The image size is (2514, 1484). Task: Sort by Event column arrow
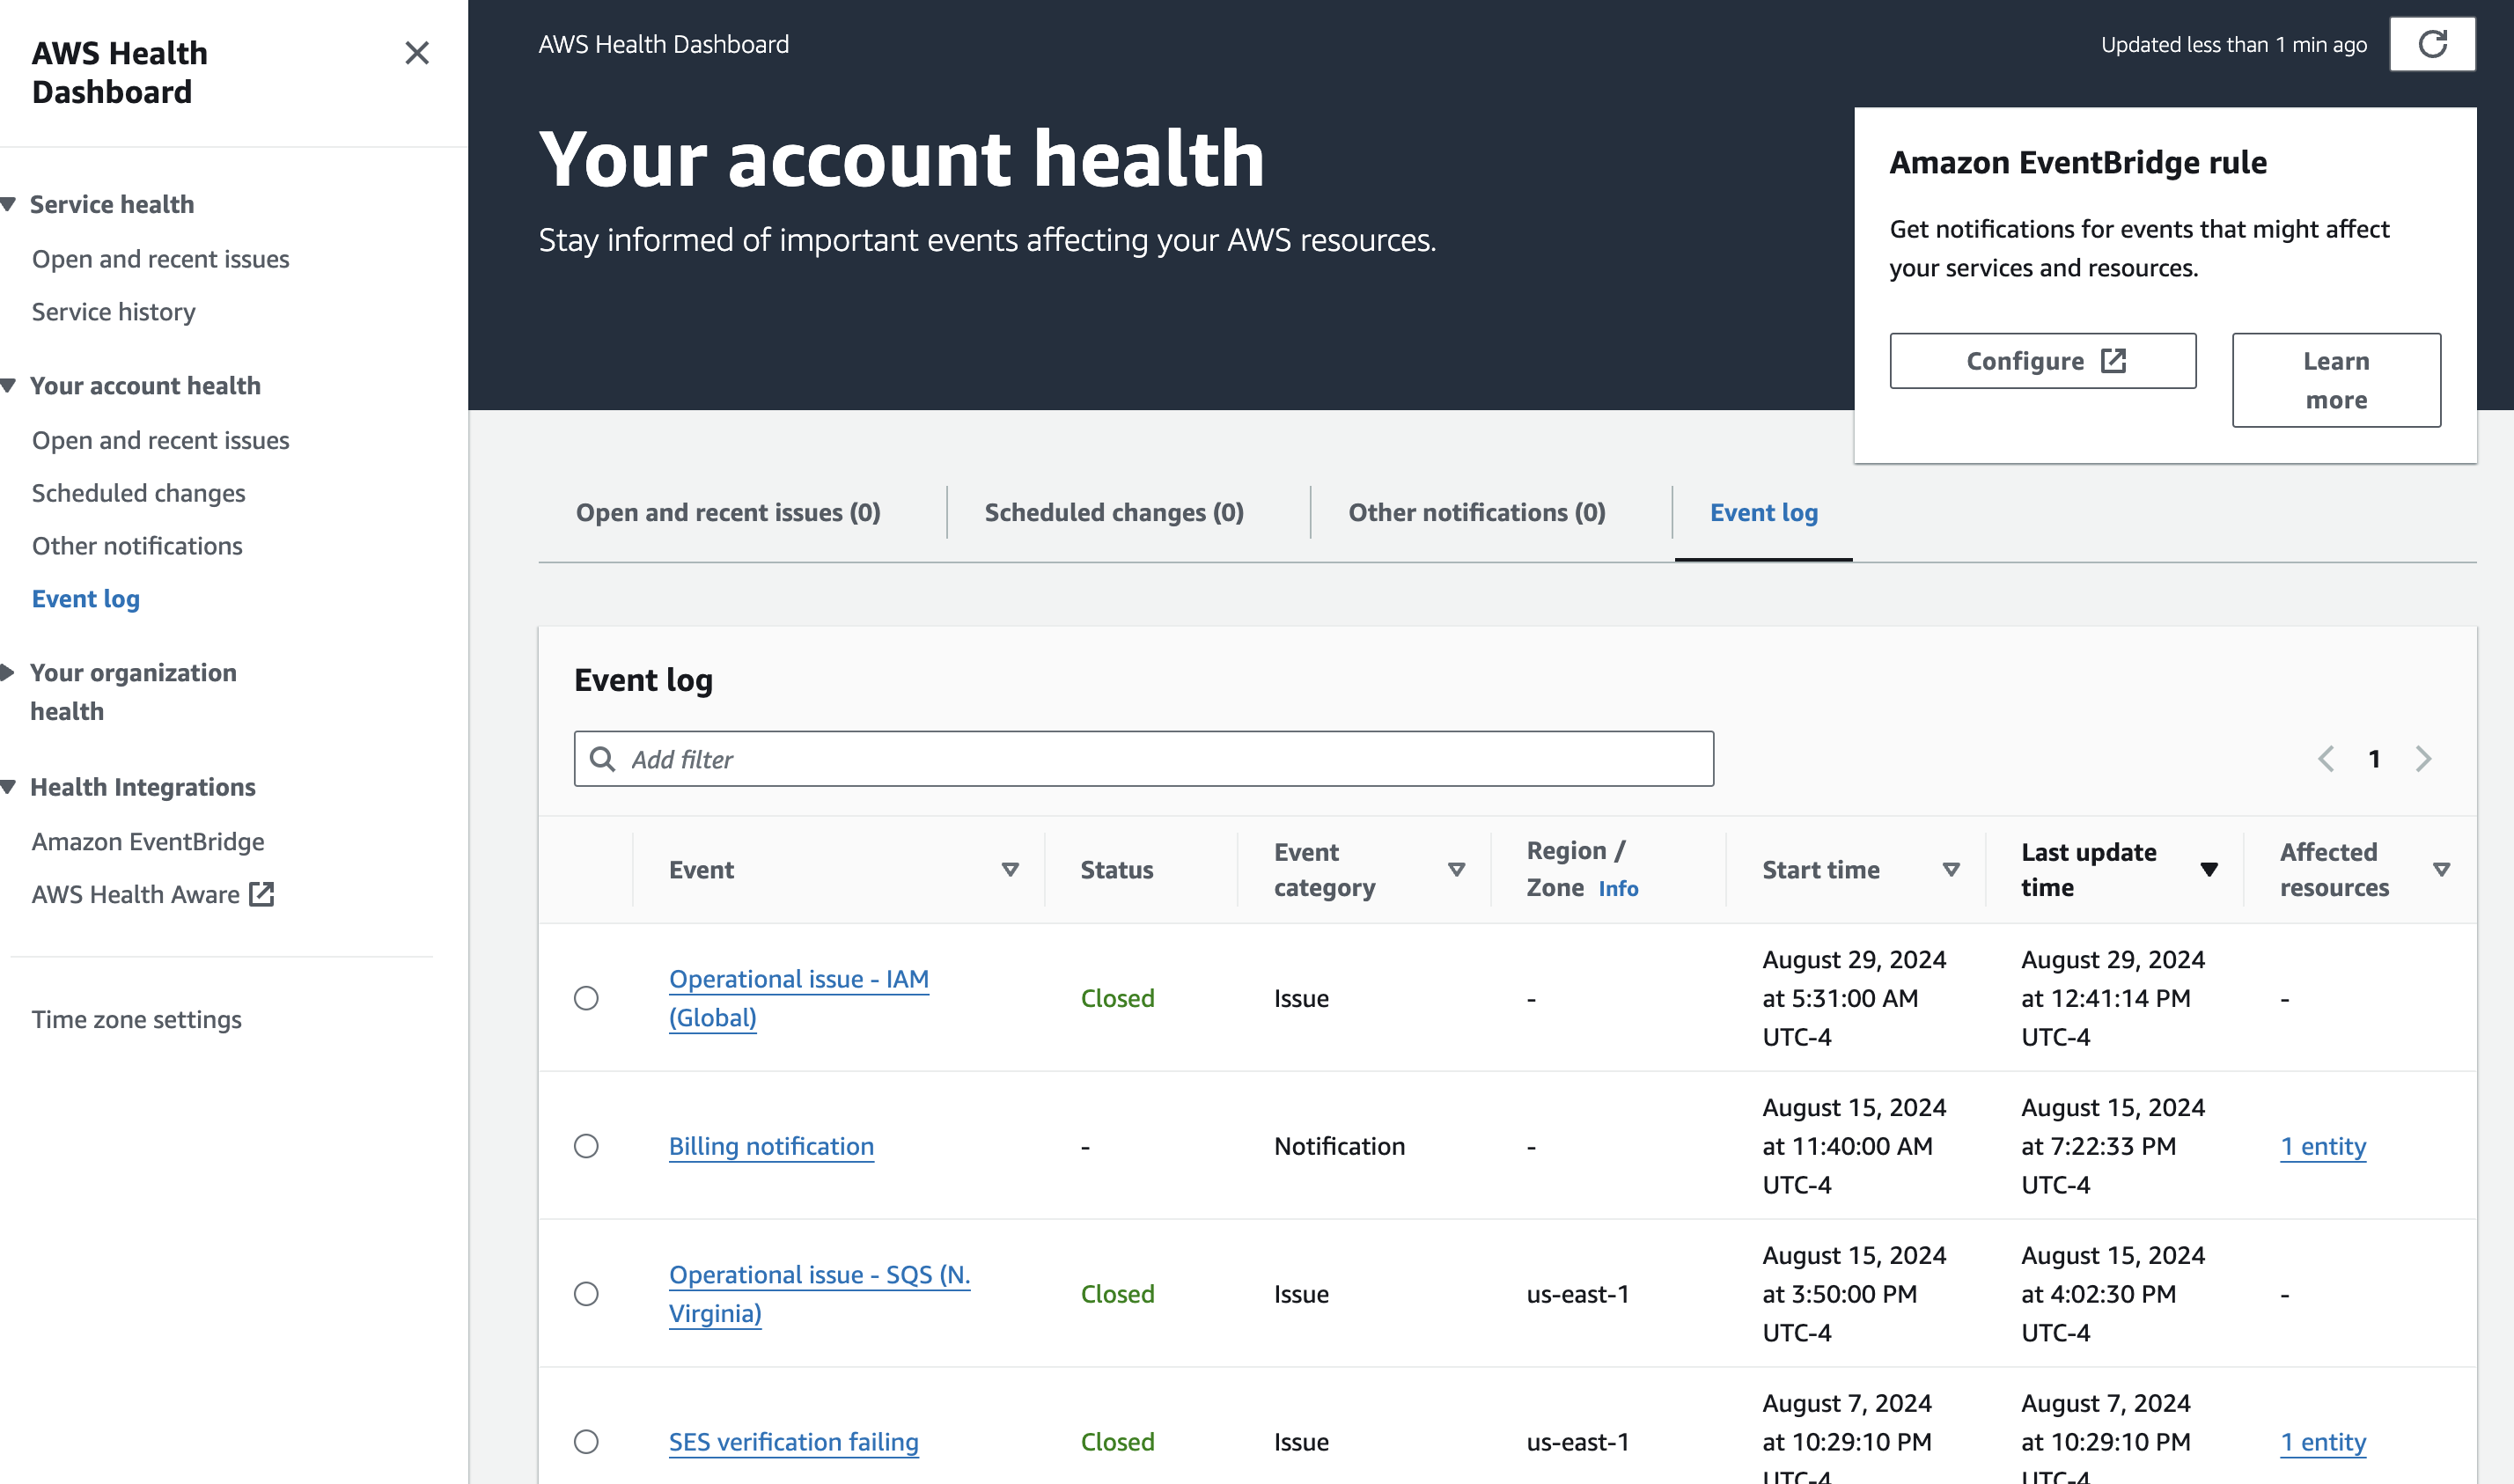click(1010, 870)
